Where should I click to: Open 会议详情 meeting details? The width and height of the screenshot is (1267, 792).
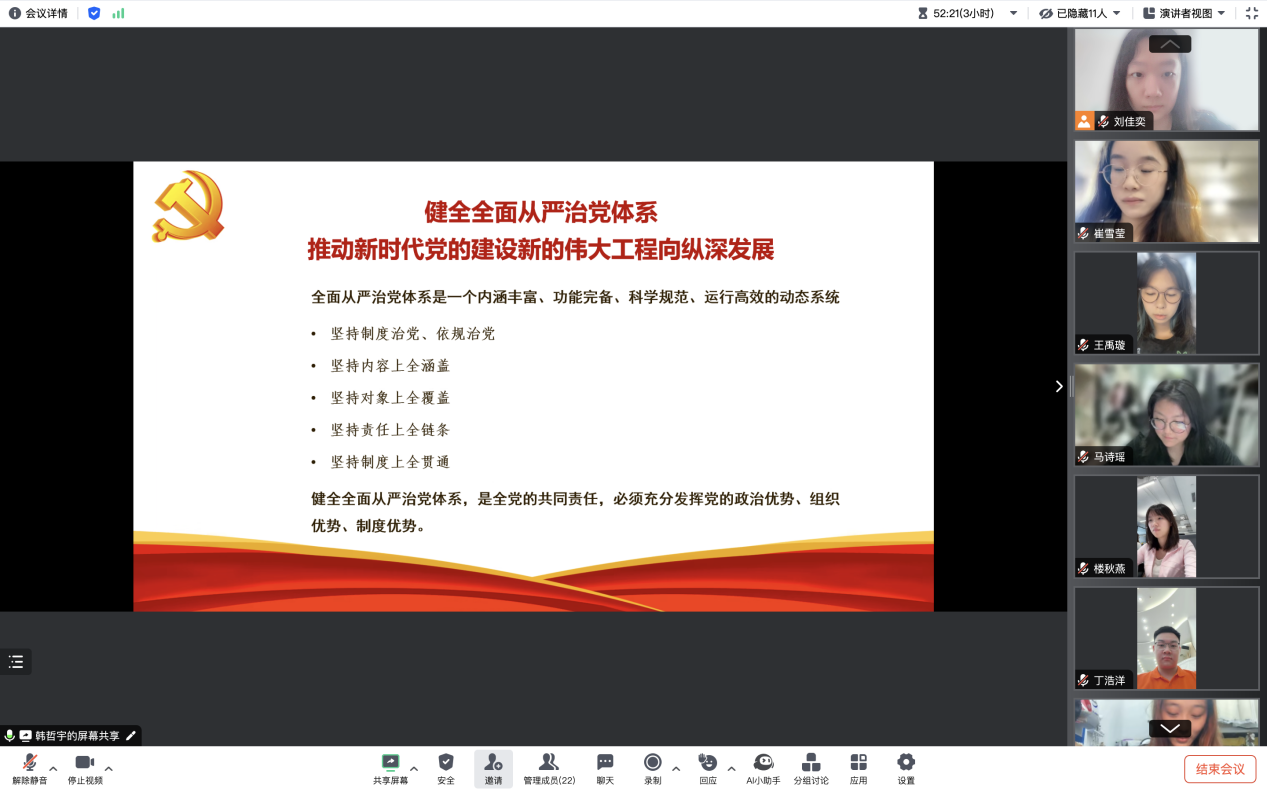(38, 13)
